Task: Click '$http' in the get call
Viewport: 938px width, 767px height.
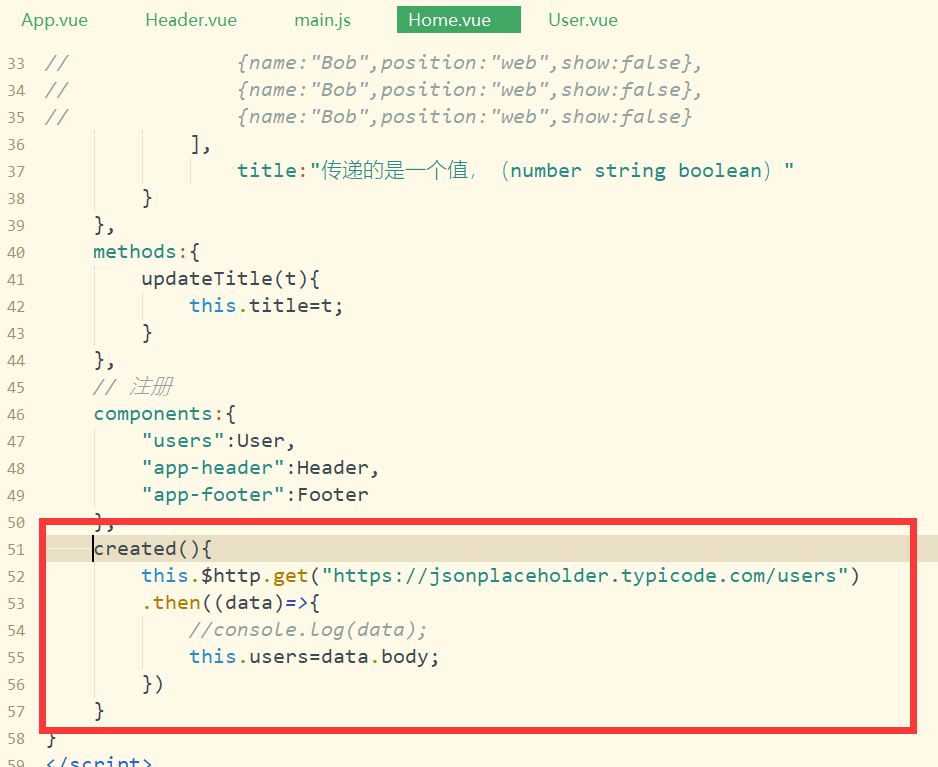Action: tap(231, 576)
